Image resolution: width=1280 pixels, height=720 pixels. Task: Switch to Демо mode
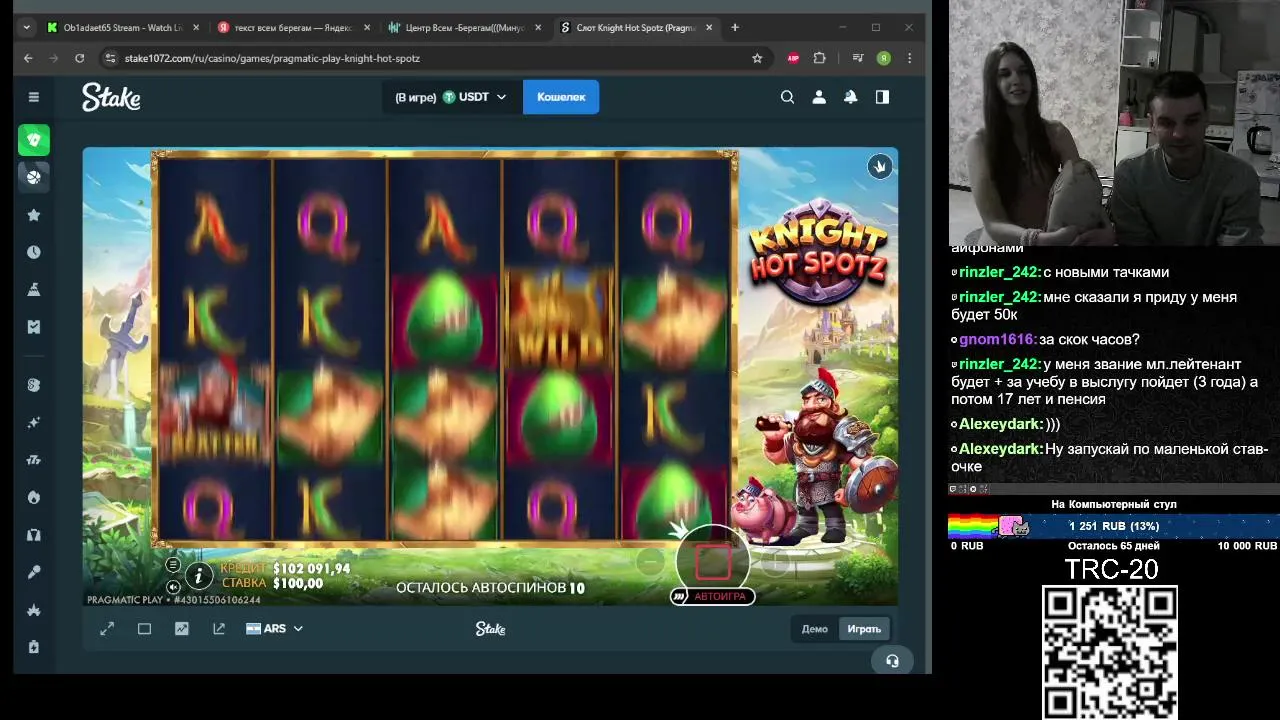coord(814,629)
